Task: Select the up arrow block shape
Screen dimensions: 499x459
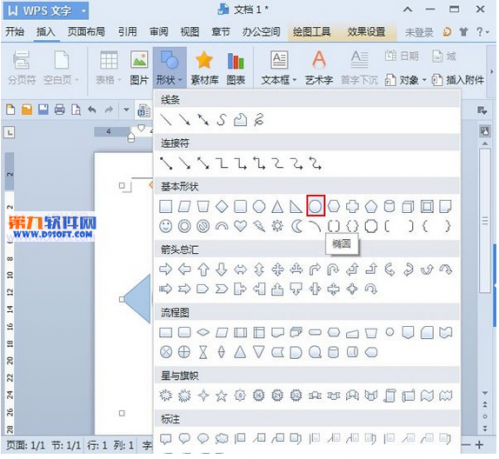Action: tap(203, 269)
